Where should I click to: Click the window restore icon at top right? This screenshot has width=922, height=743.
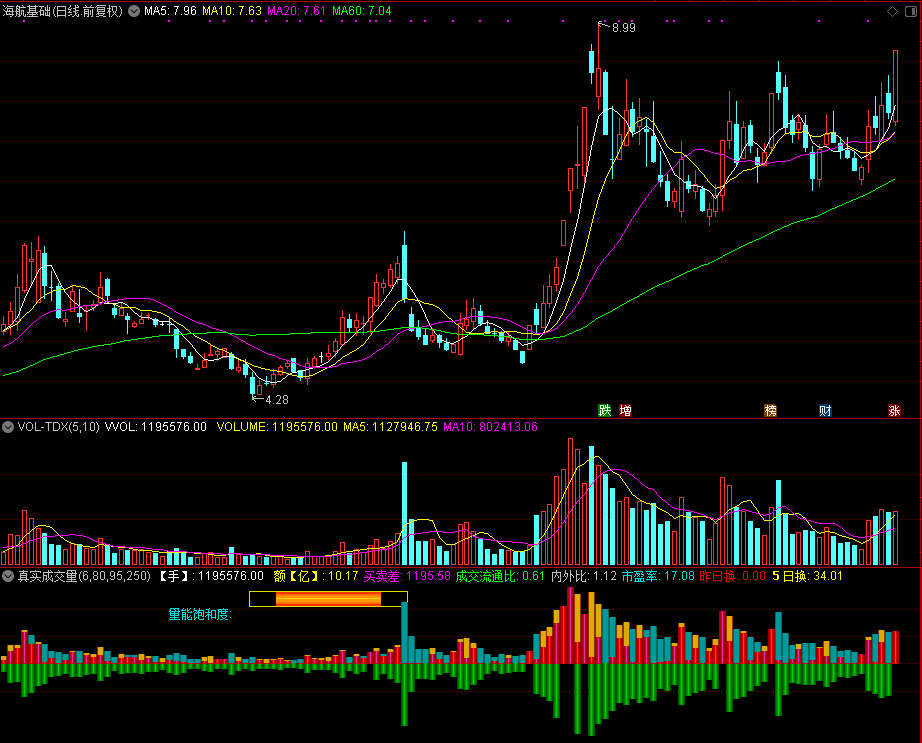[x=910, y=11]
